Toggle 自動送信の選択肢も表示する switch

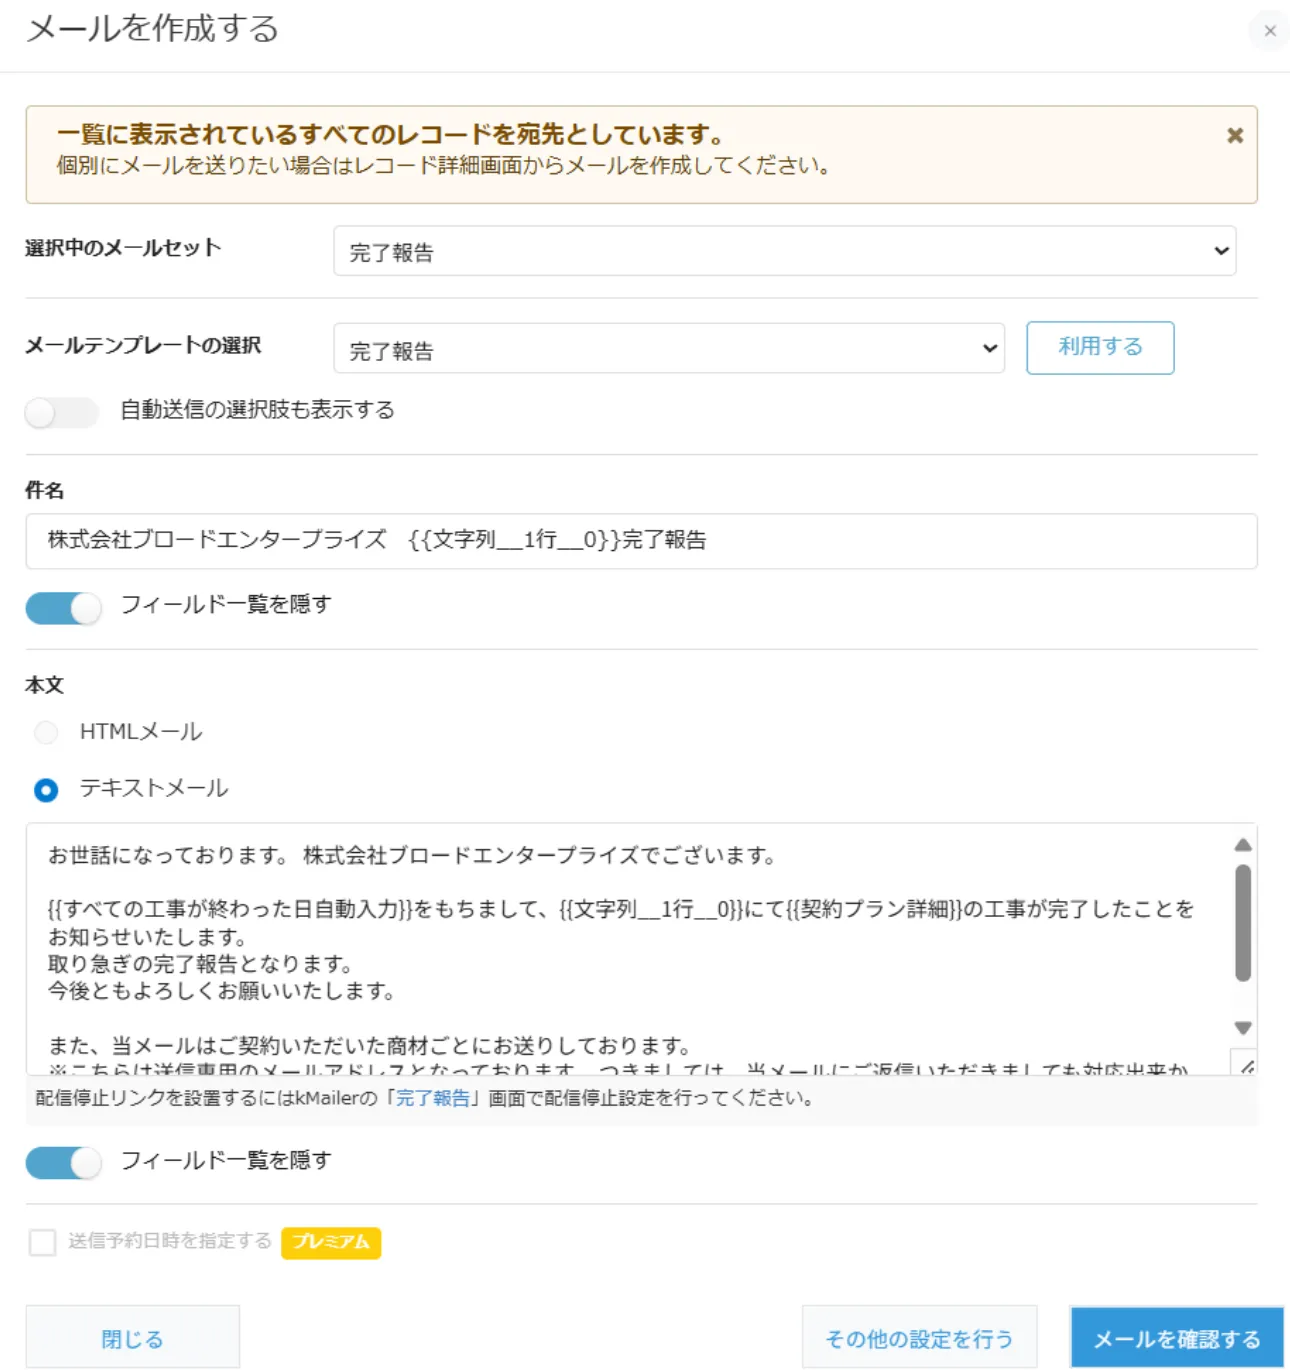coord(62,412)
